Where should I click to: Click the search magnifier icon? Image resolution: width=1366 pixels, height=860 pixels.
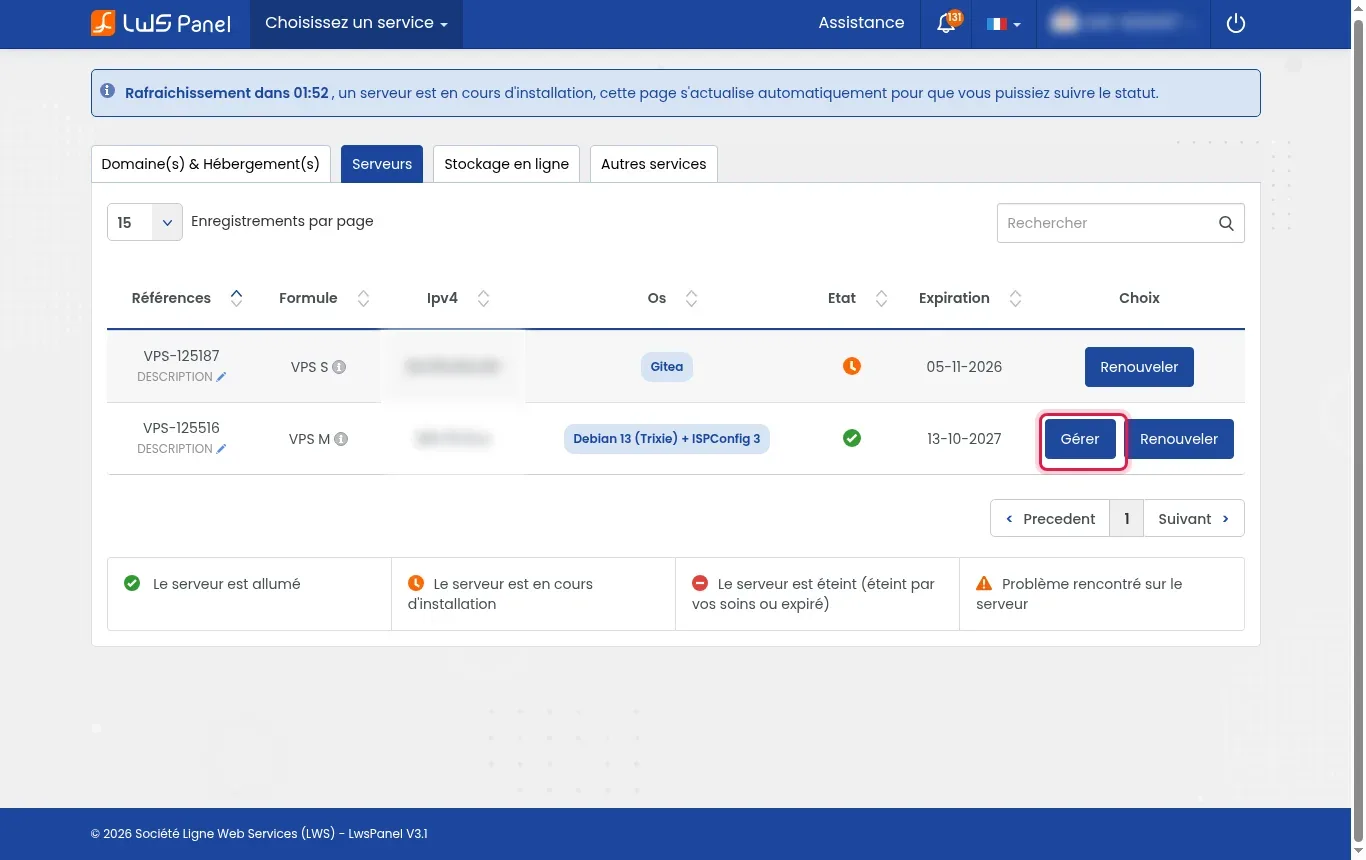point(1226,223)
